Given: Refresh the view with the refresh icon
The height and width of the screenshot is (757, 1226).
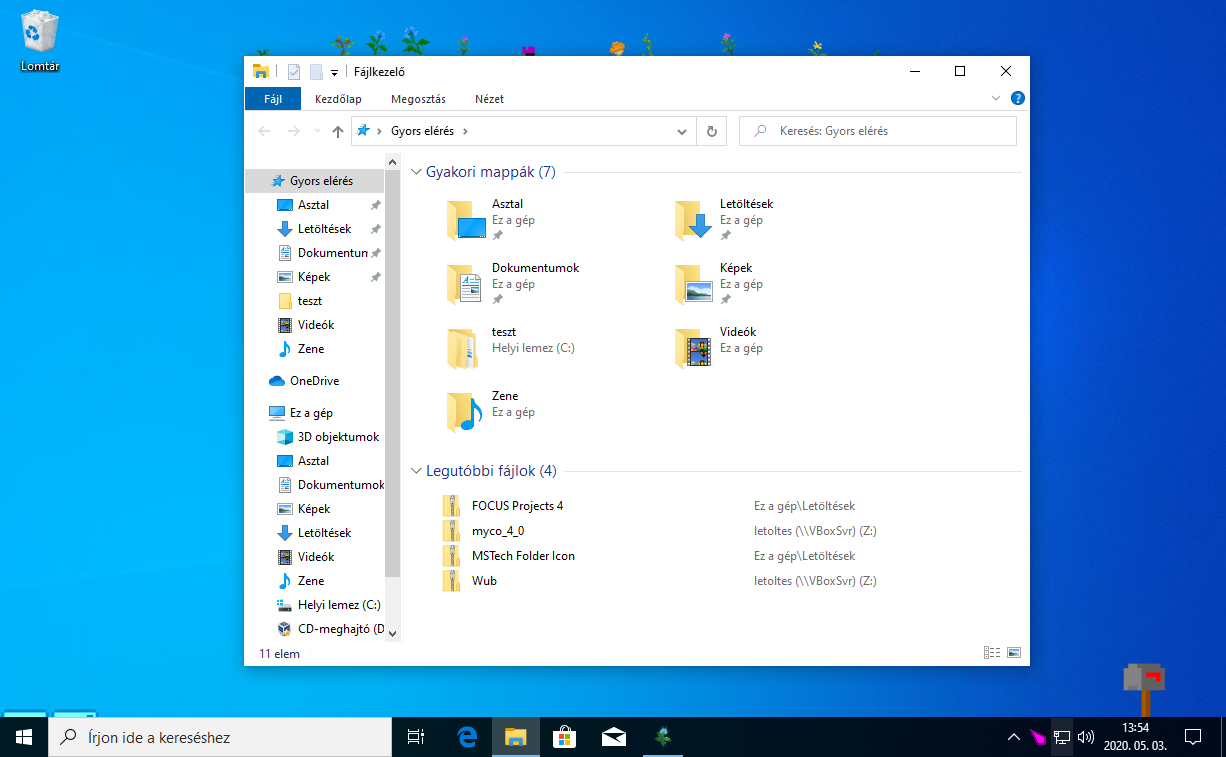Looking at the screenshot, I should click(711, 130).
